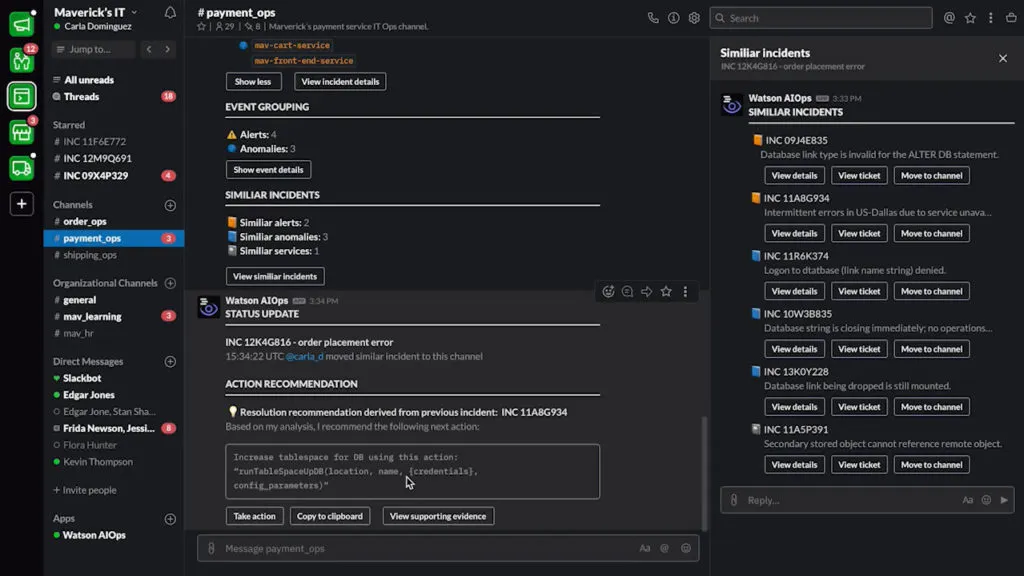Open the order_ops channel
The image size is (1024, 576).
tap(84, 221)
